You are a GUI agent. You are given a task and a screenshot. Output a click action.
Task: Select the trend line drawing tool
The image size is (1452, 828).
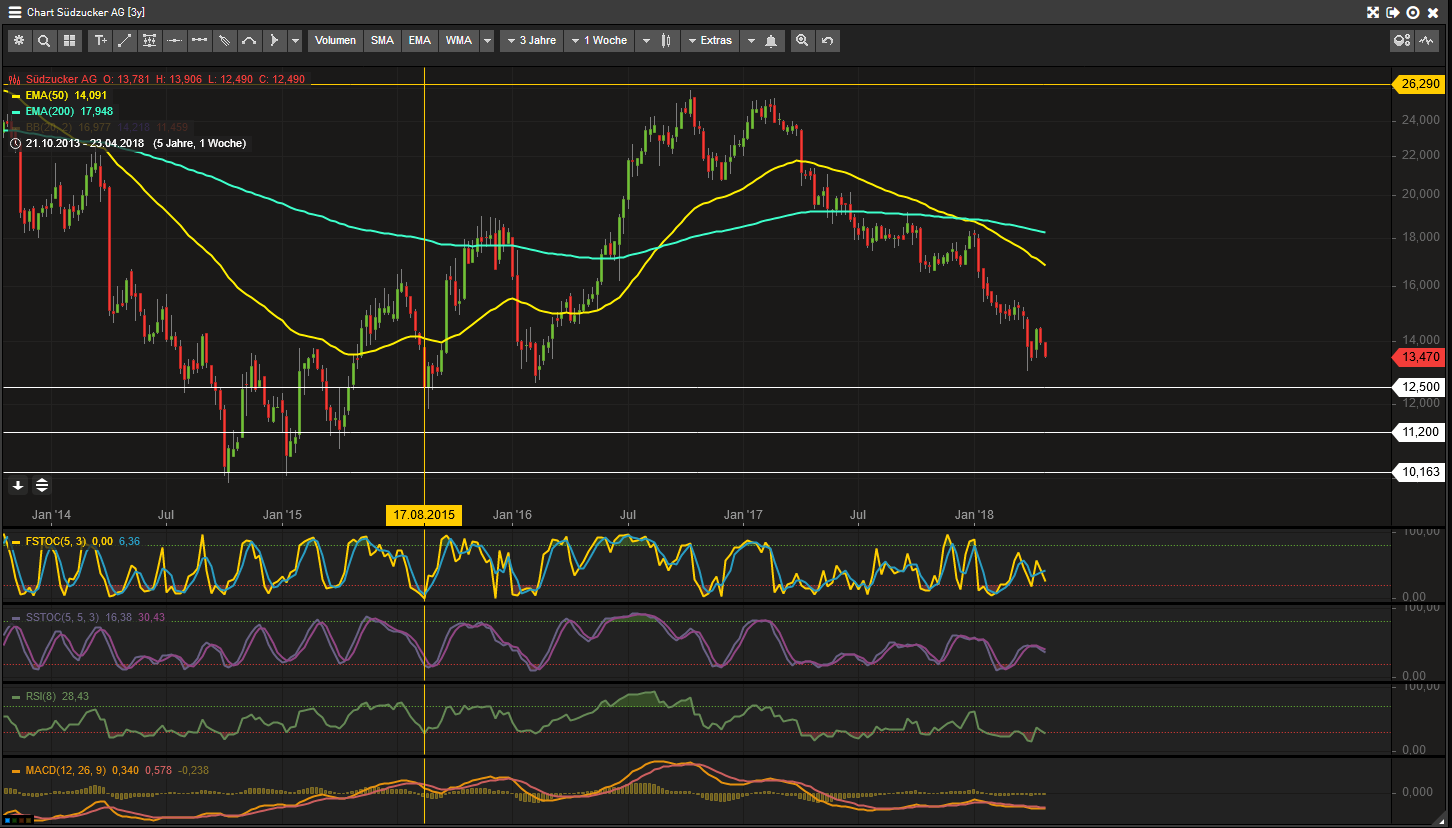pos(125,41)
